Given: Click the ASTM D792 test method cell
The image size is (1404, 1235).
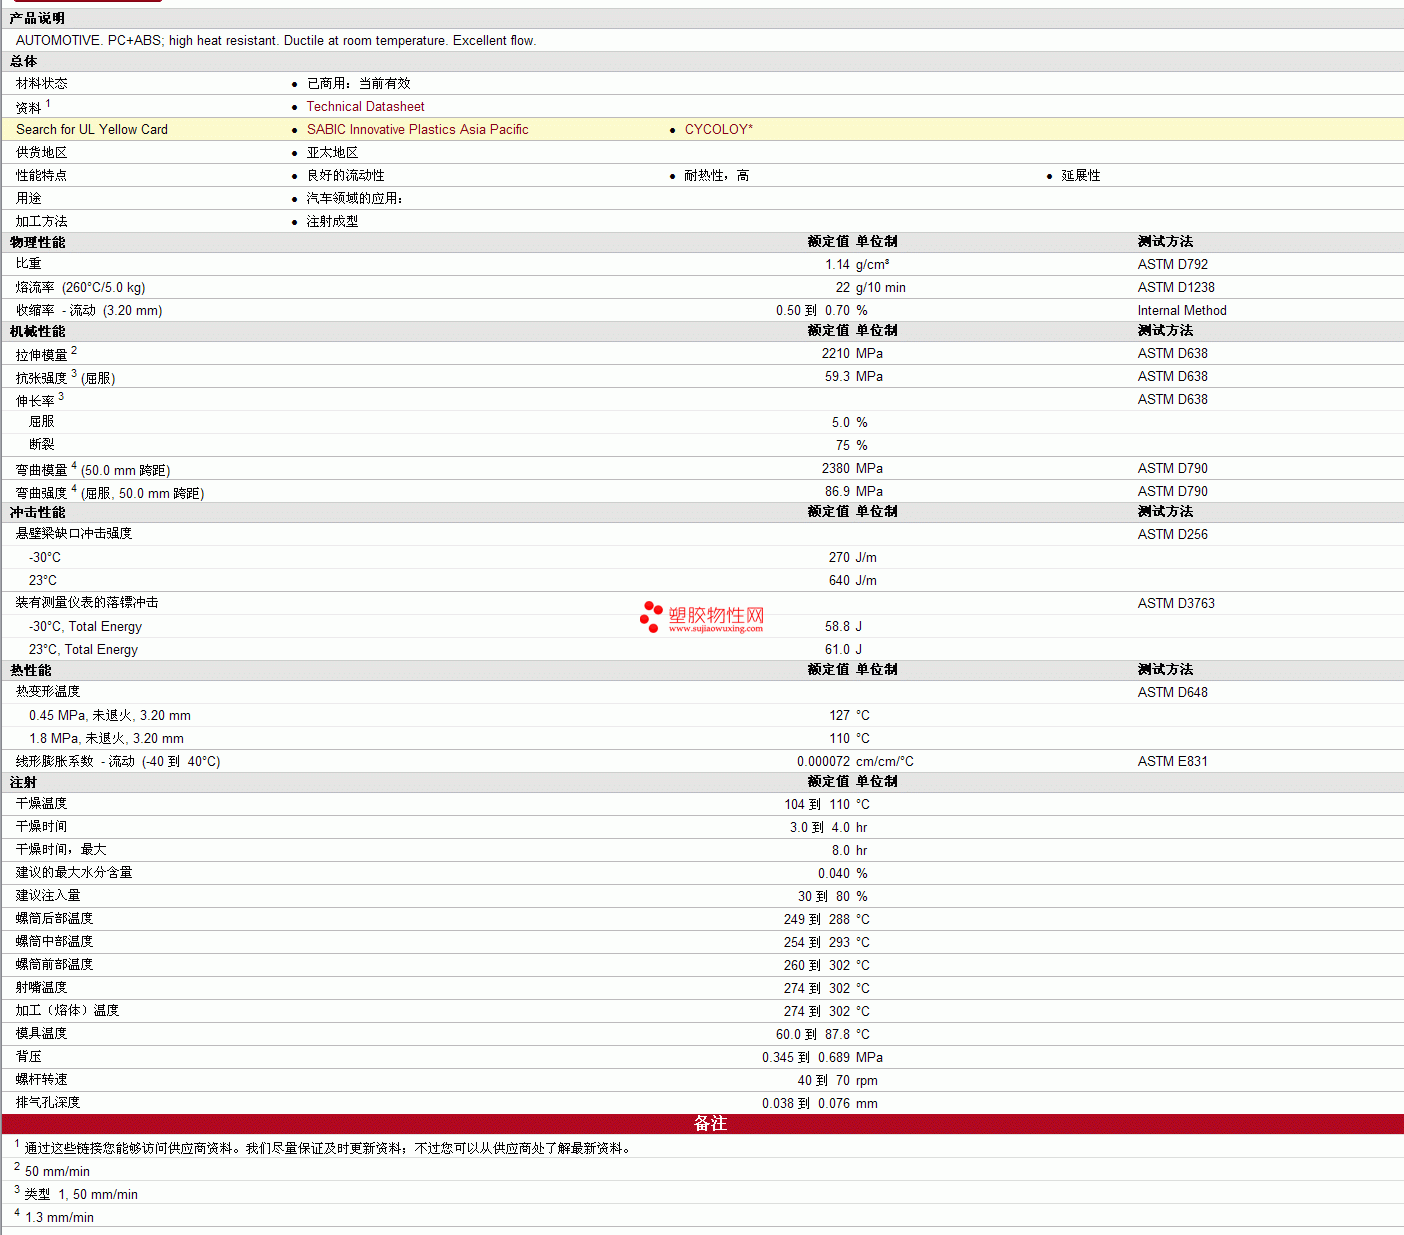Looking at the screenshot, I should [1172, 264].
